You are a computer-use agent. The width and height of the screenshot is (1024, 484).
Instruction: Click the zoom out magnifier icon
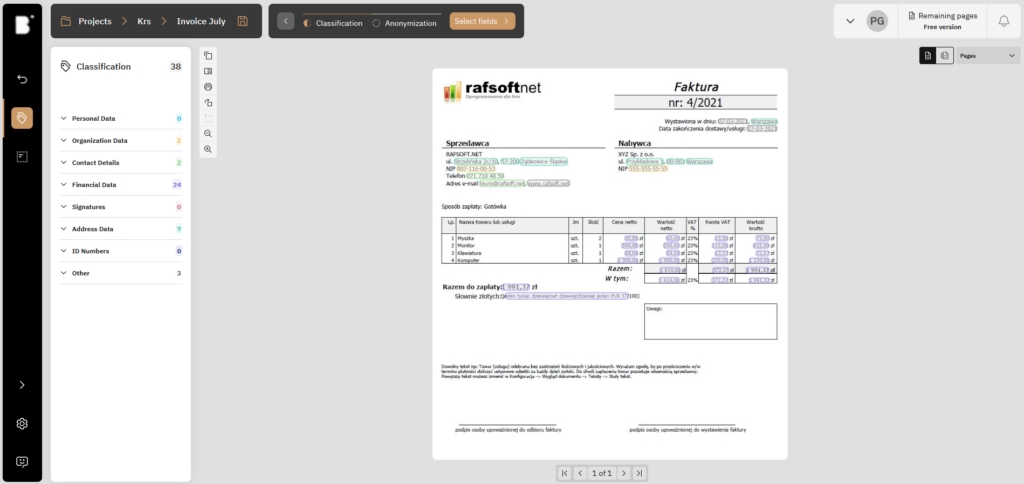[208, 133]
